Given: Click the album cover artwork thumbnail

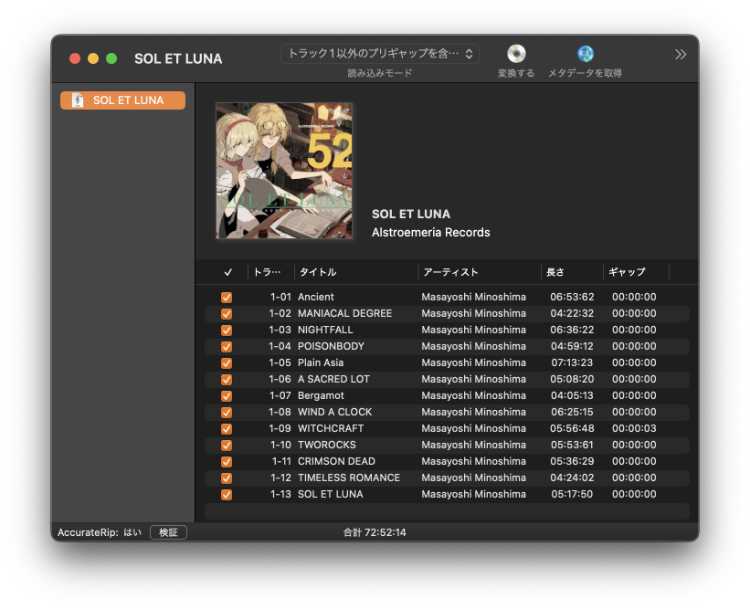Looking at the screenshot, I should pyautogui.click(x=284, y=171).
